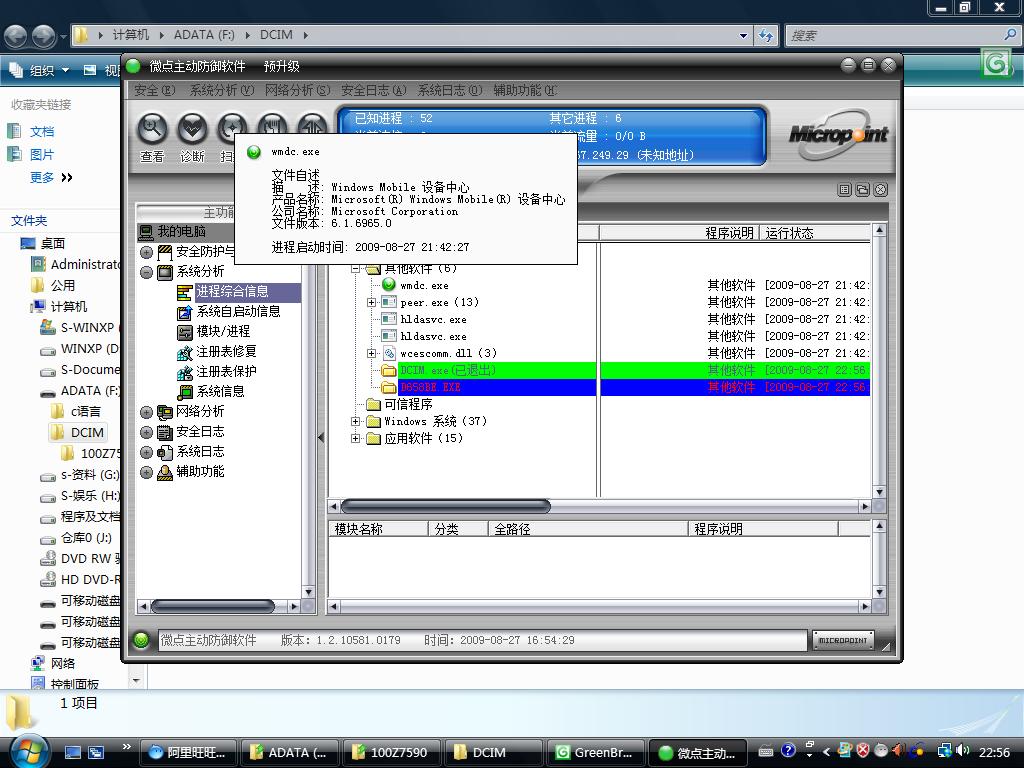
Task: Click the 运行状态 column header
Action: pos(815,233)
